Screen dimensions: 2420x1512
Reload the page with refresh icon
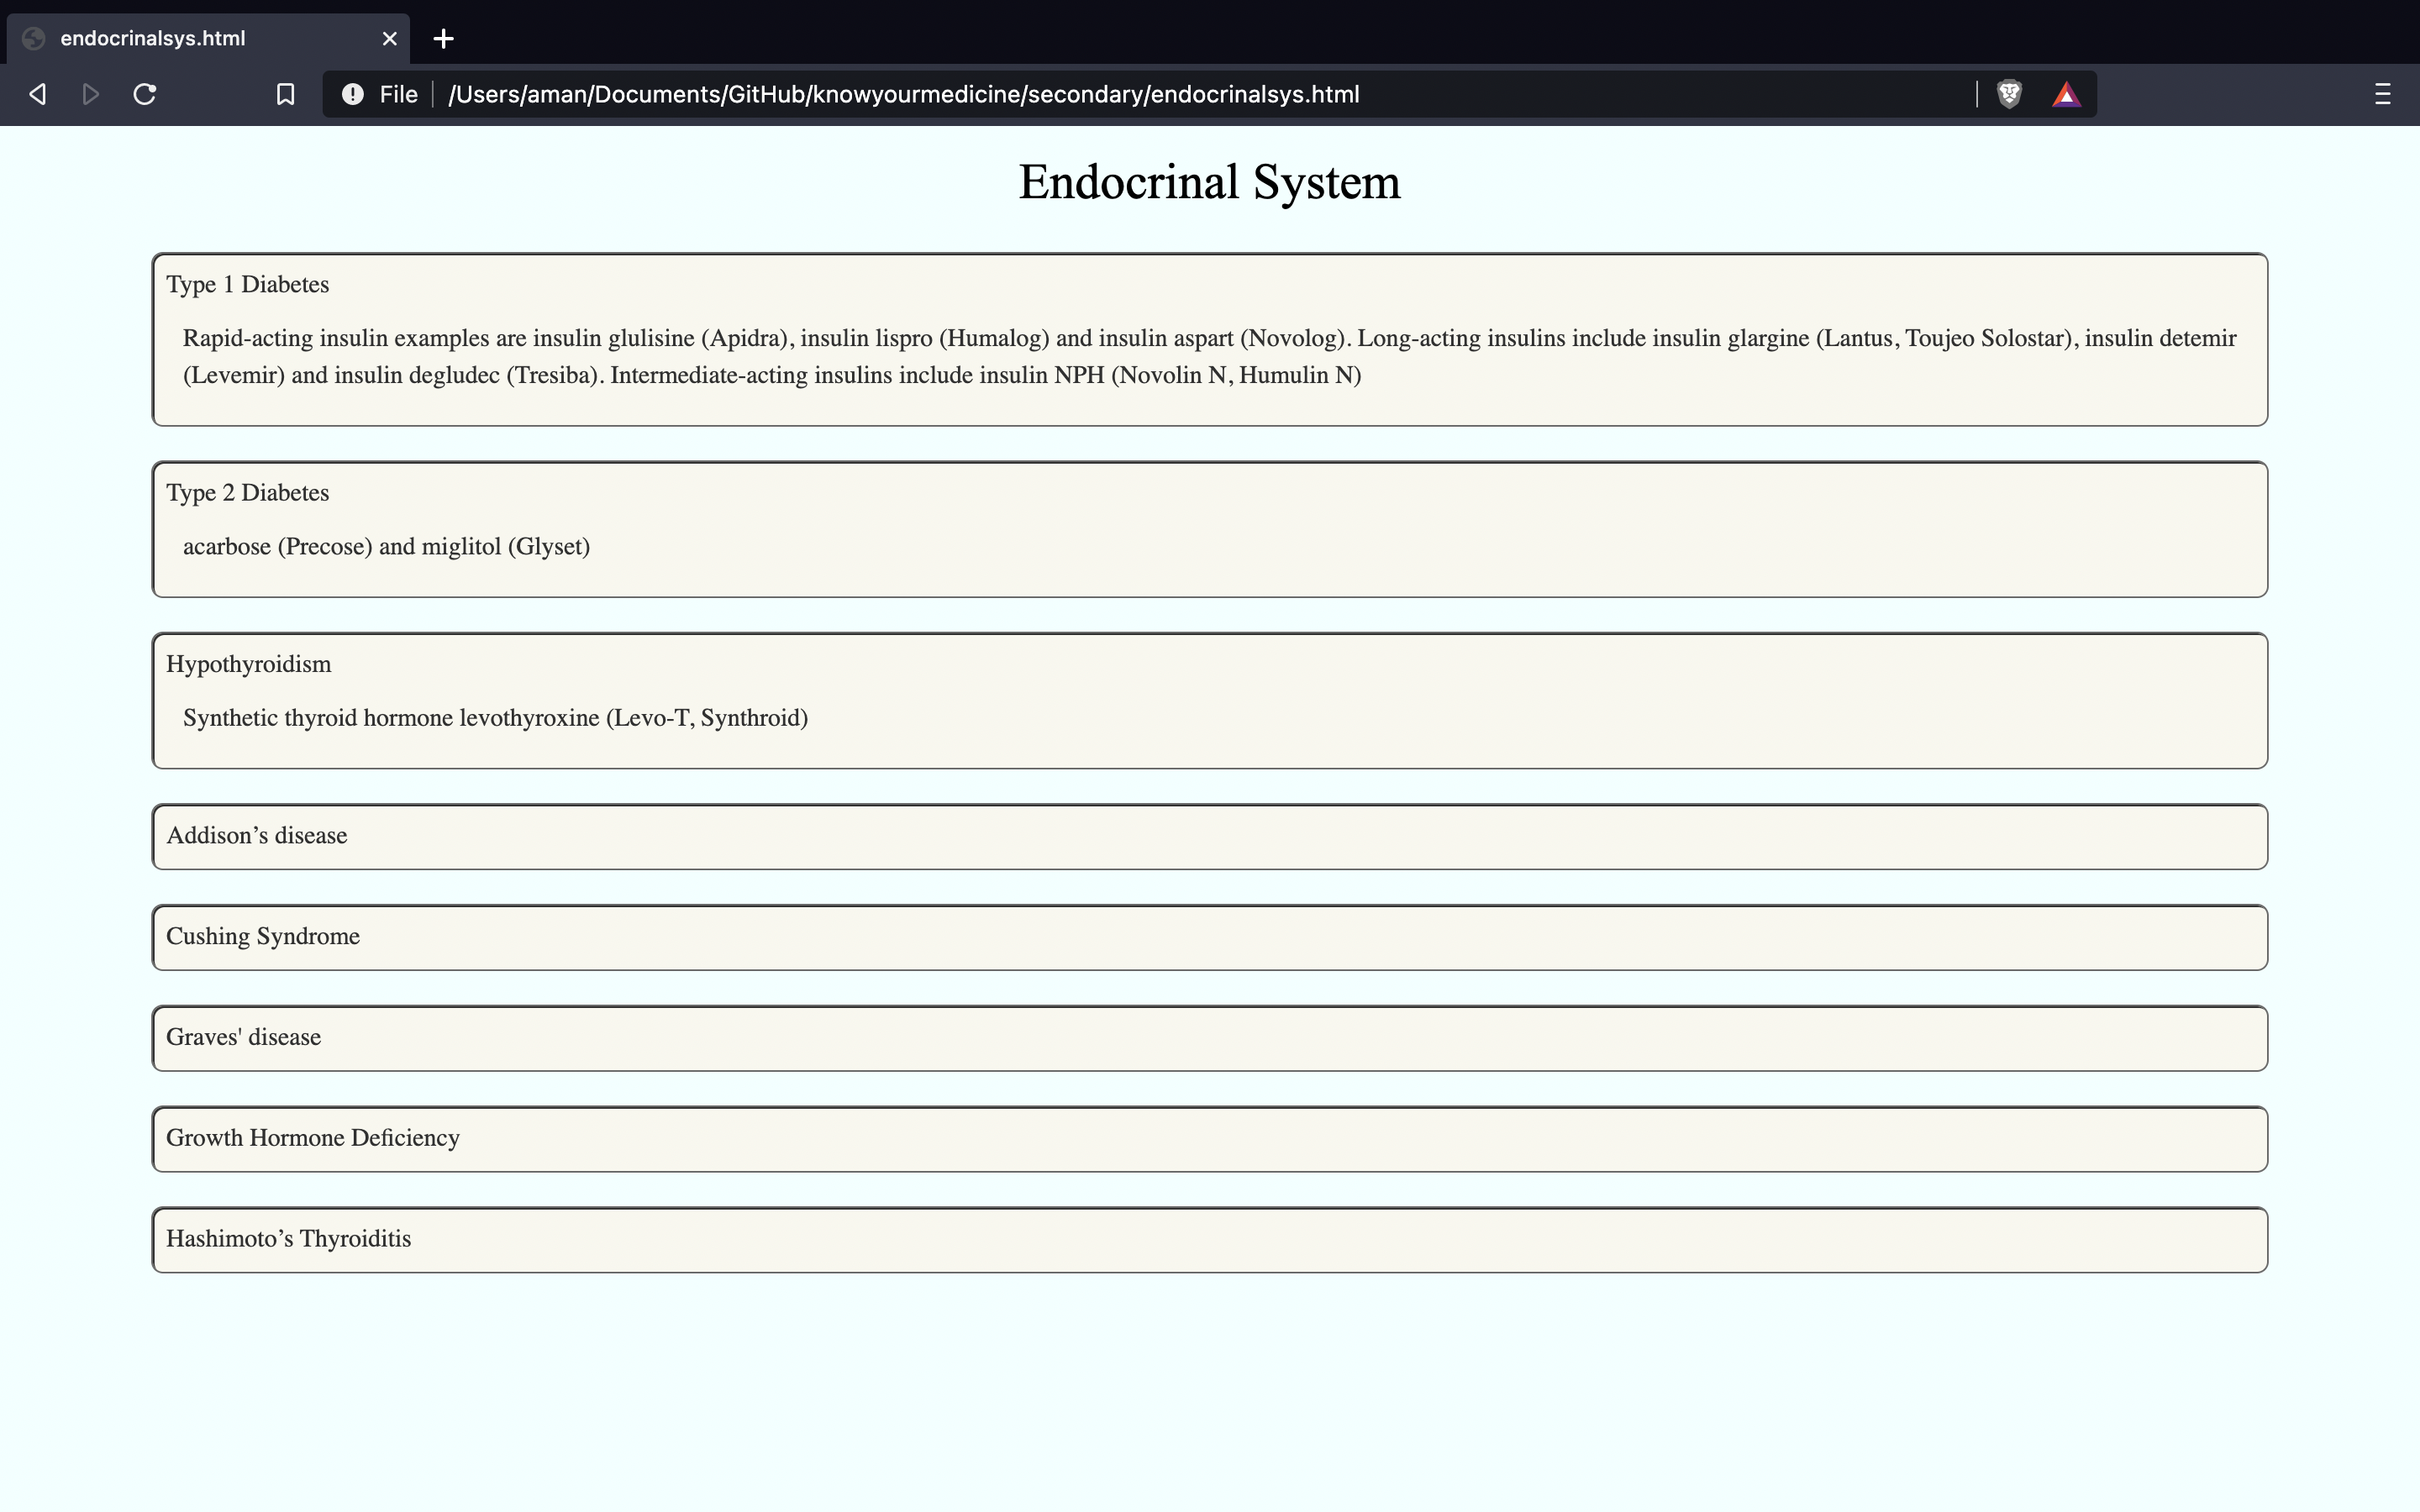[x=145, y=94]
